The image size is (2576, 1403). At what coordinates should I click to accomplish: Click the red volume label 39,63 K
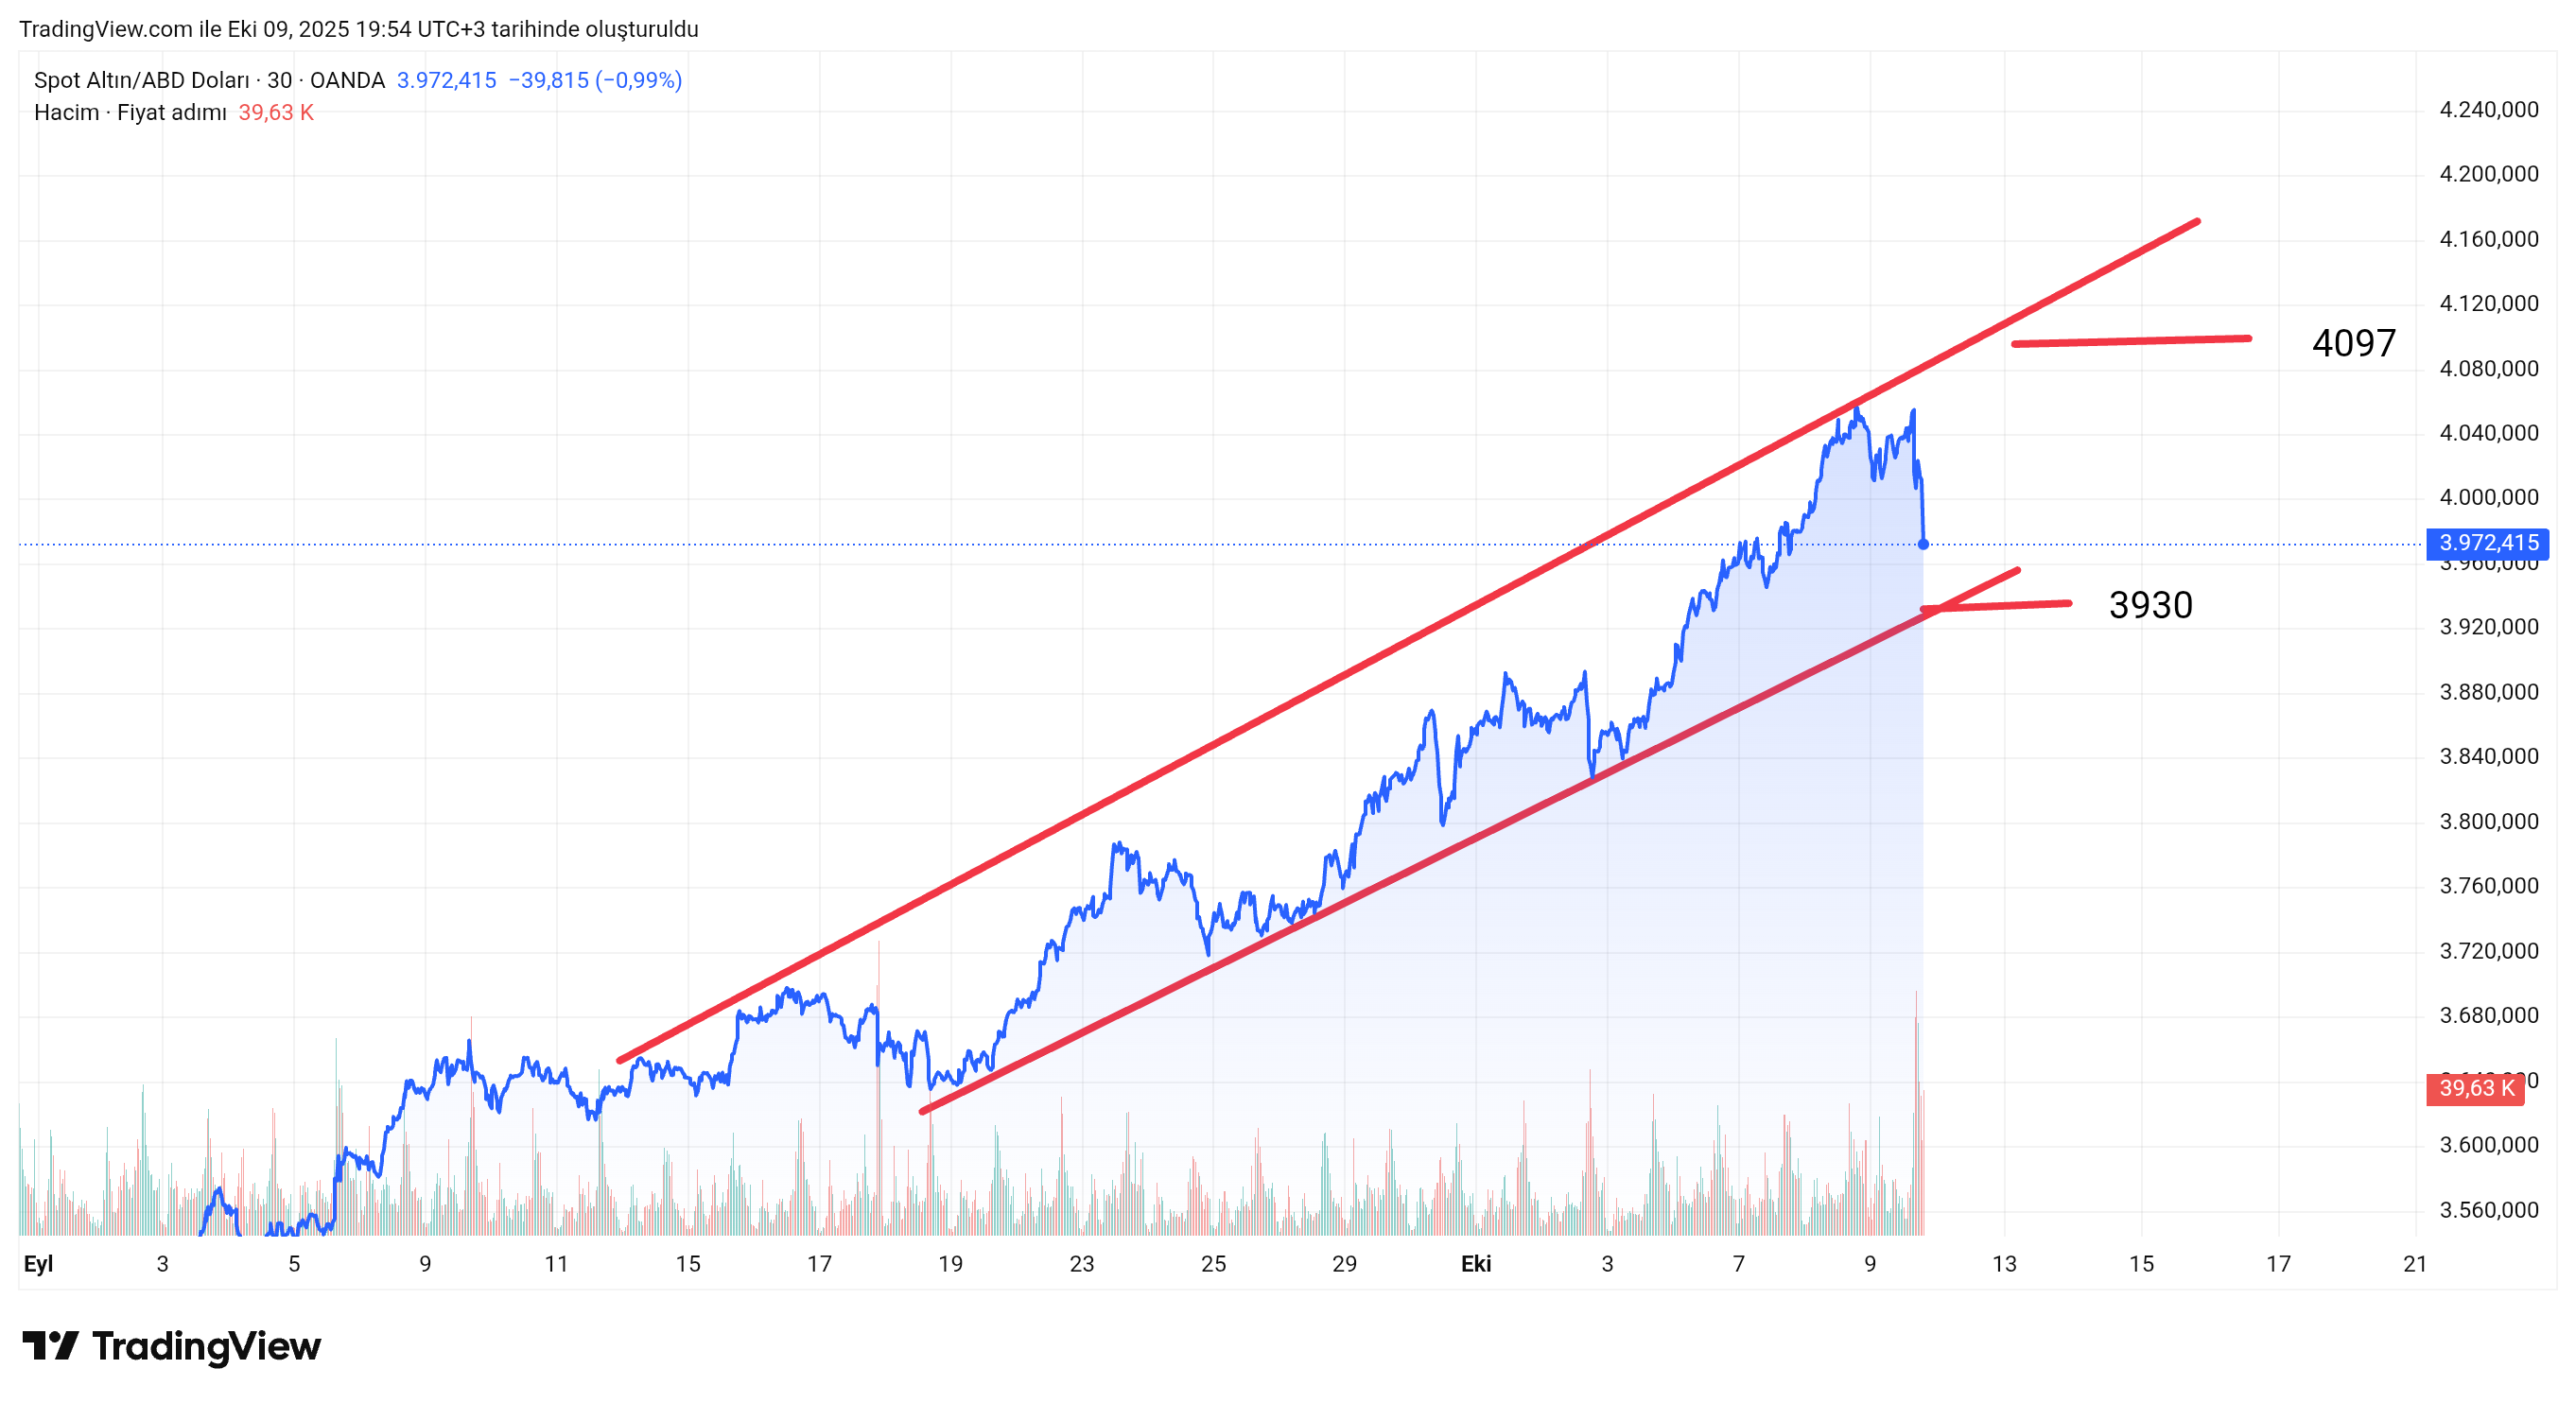2474,1088
